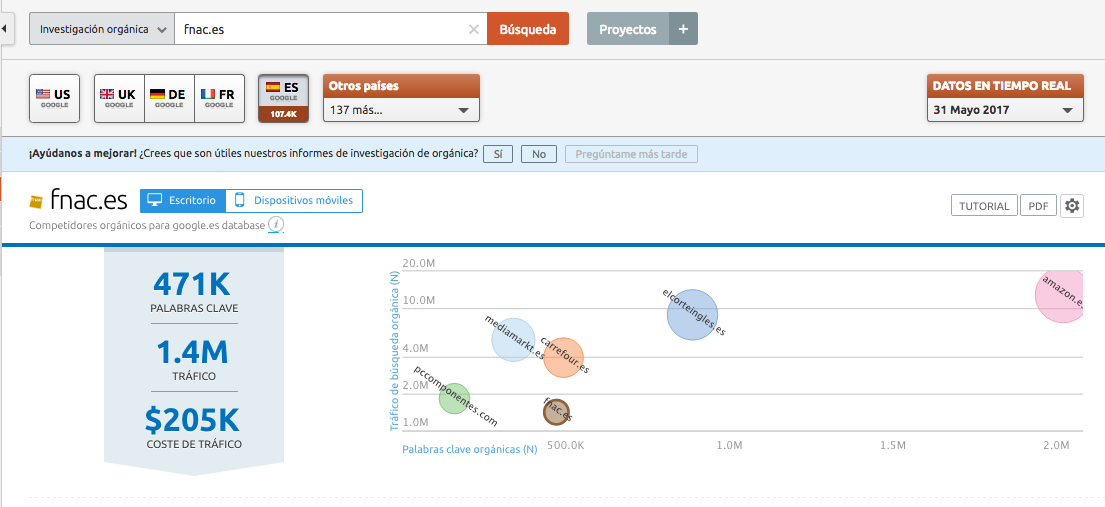Image resolution: width=1105 pixels, height=507 pixels.
Task: Open the Proyectos button
Action: [x=628, y=30]
